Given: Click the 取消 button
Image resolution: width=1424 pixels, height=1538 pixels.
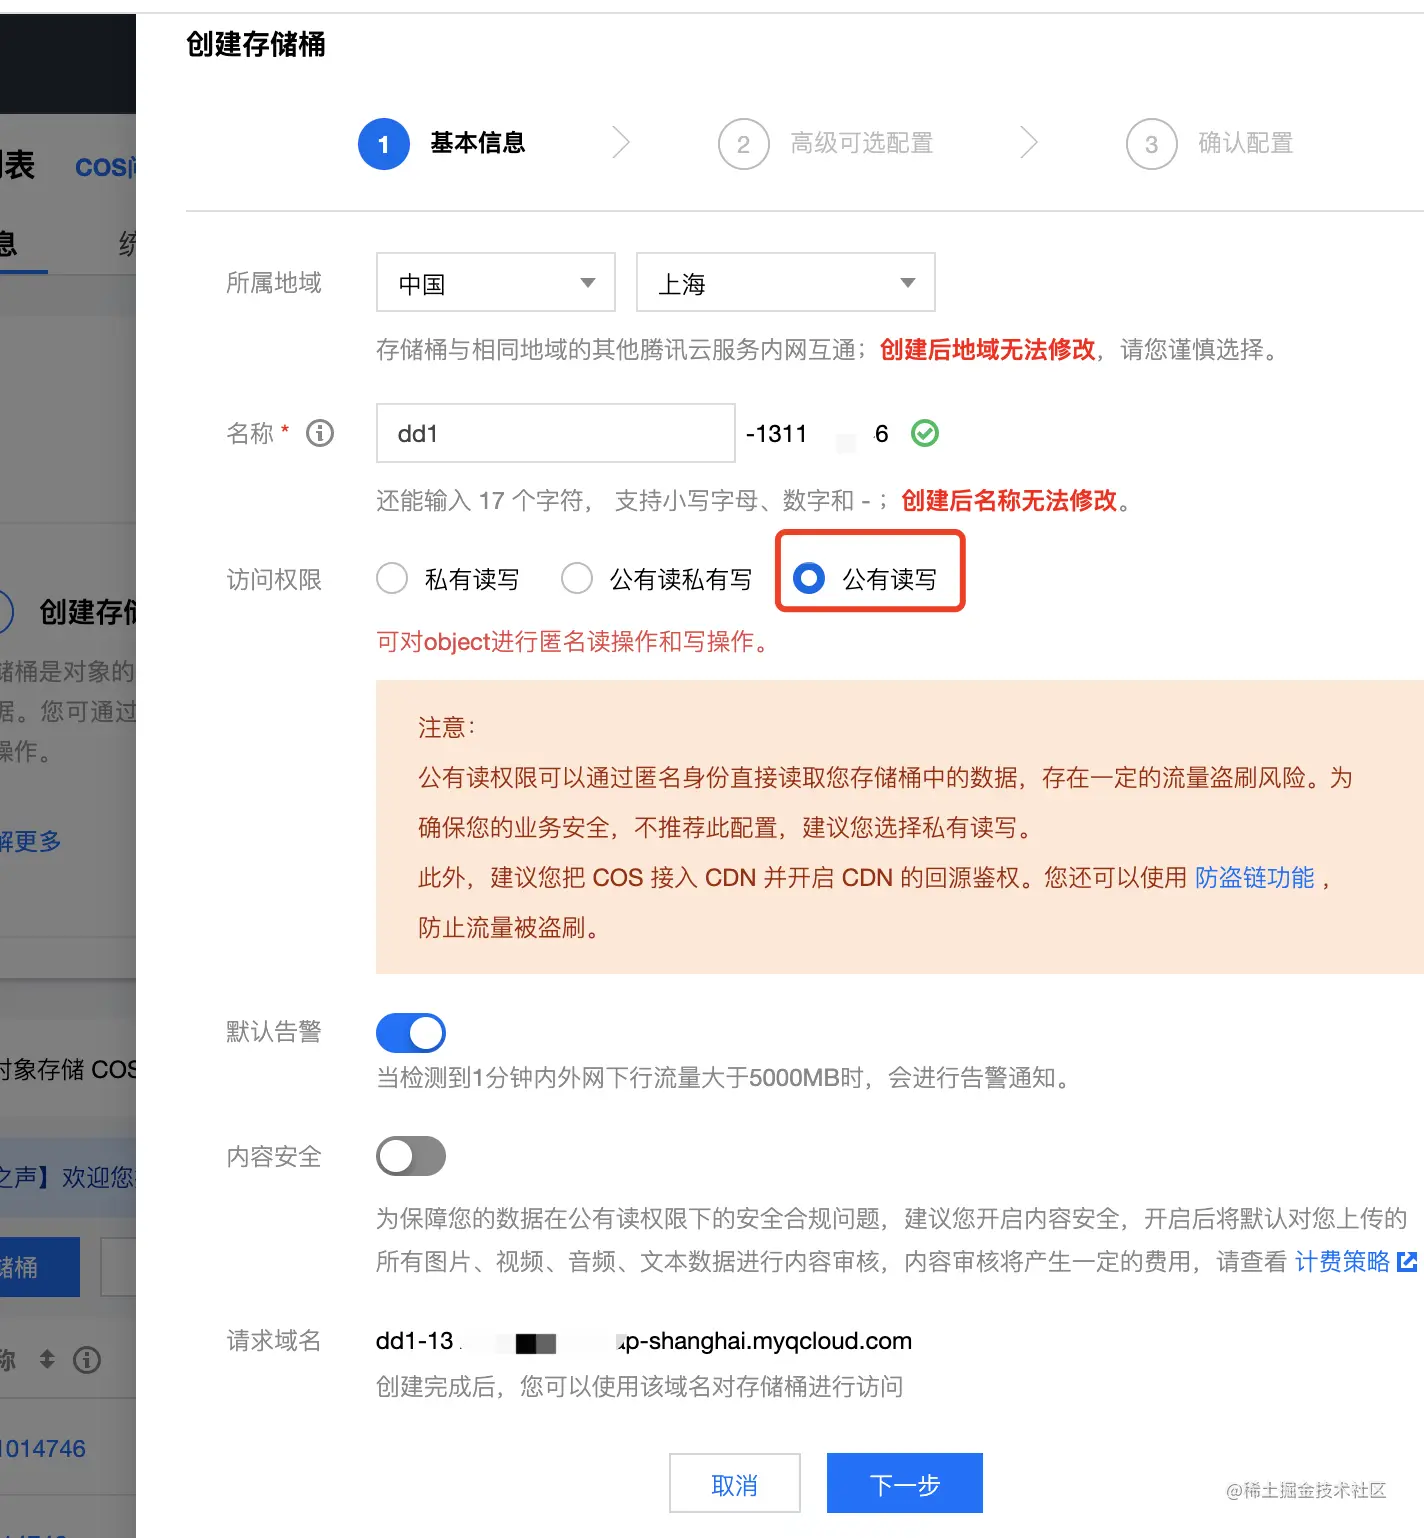Looking at the screenshot, I should (735, 1483).
